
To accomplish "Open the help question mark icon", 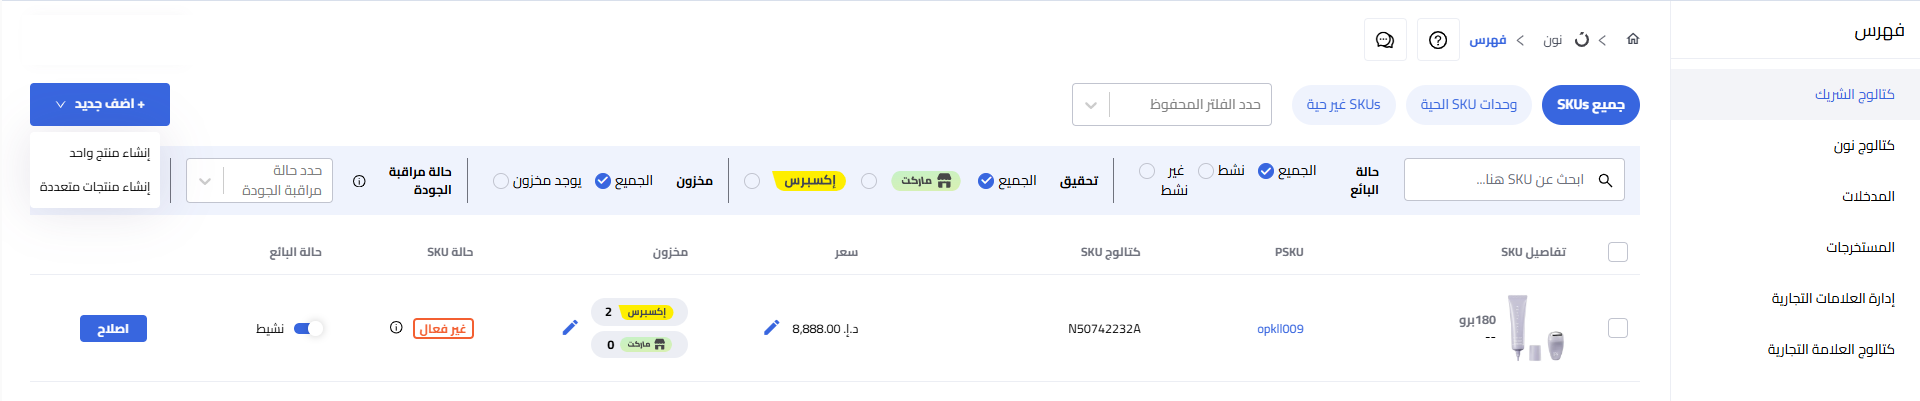I will click(1438, 40).
